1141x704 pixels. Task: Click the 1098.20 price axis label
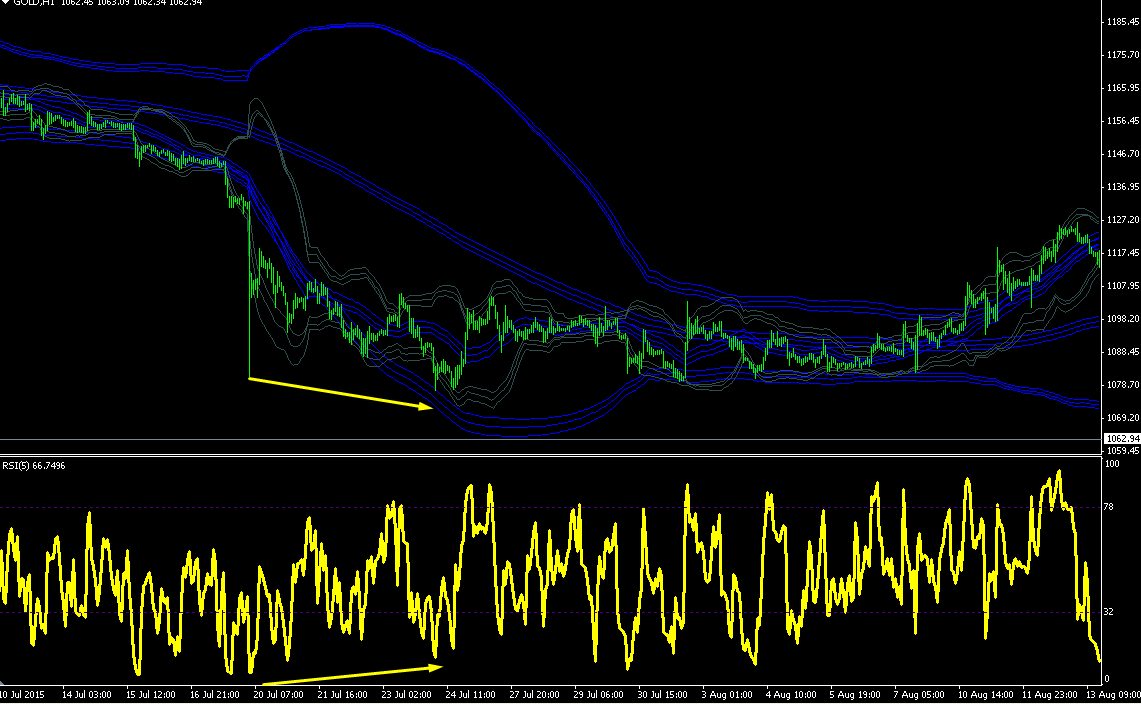point(1123,318)
